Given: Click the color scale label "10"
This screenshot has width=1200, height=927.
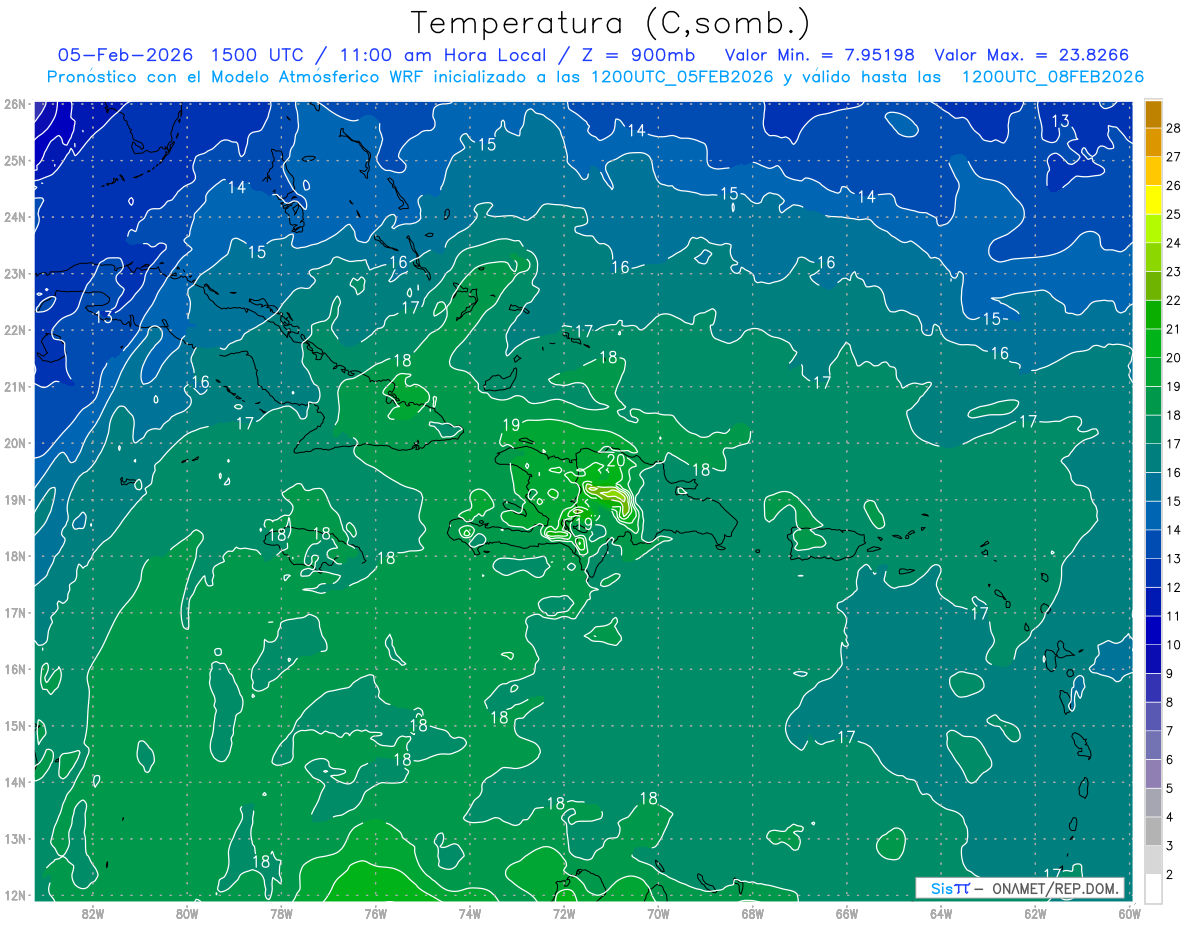Looking at the screenshot, I should [1173, 645].
